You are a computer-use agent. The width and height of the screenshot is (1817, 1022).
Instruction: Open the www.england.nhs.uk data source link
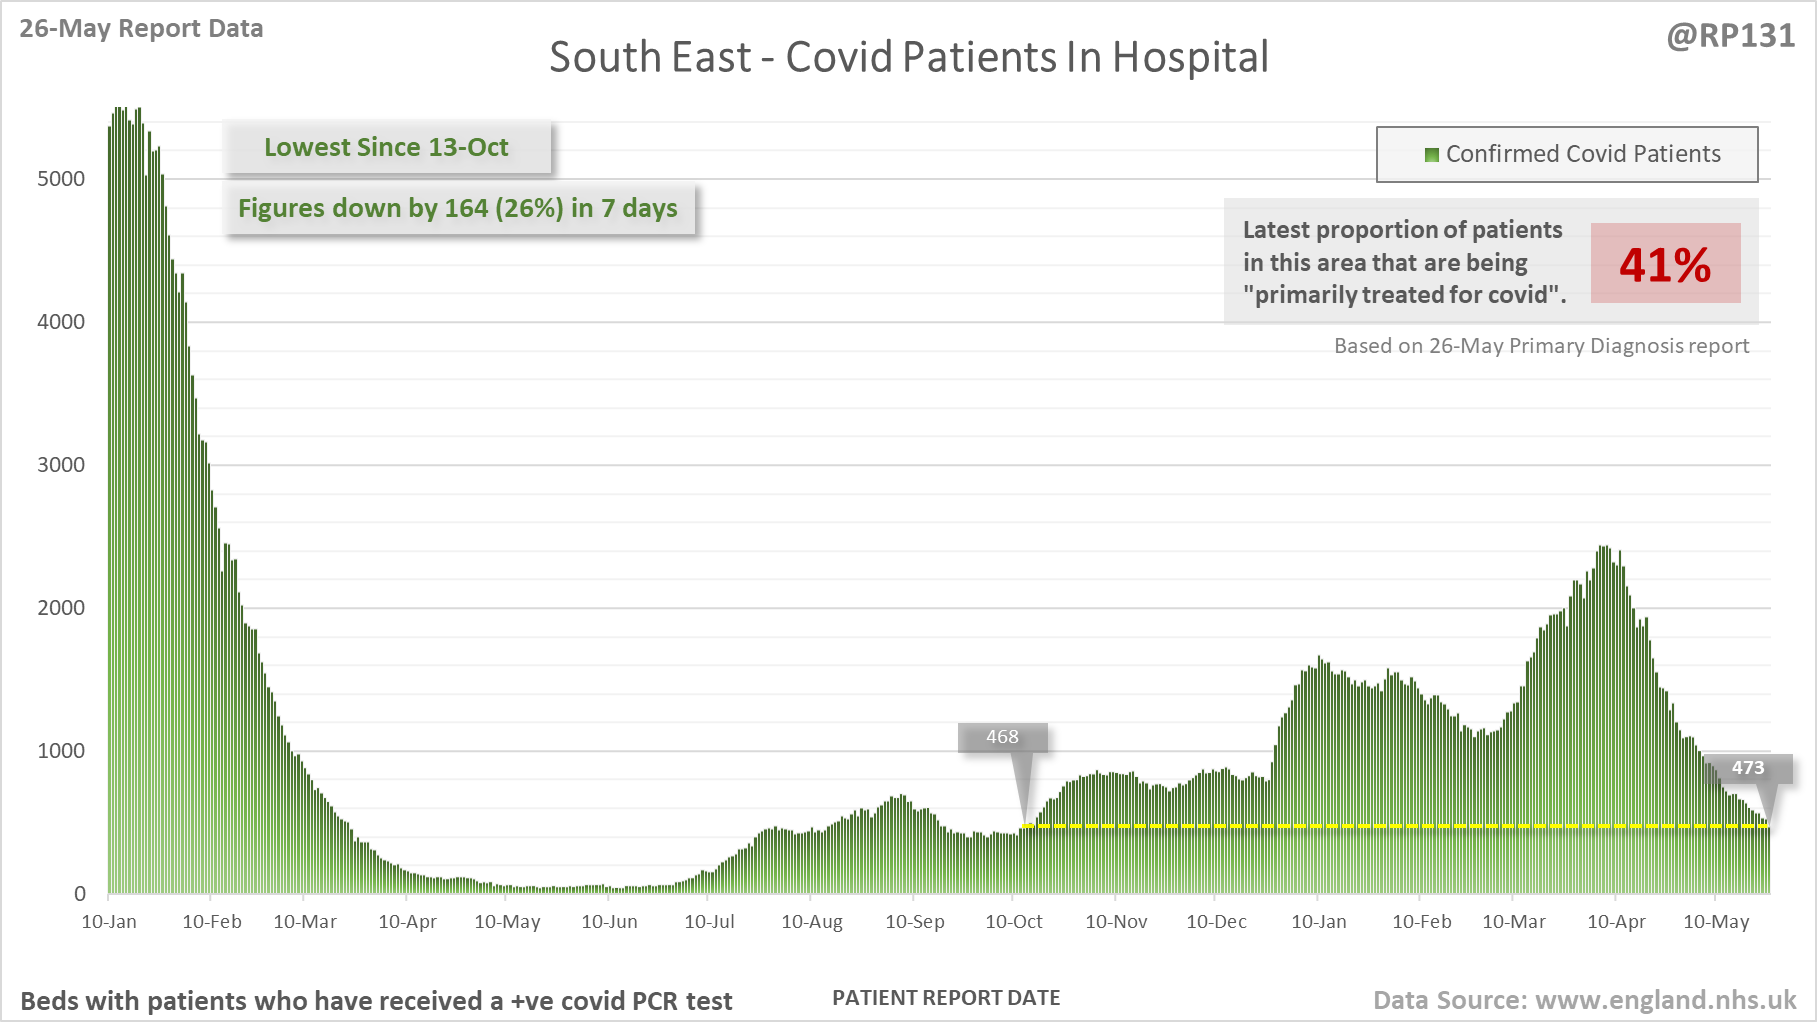point(1665,1000)
